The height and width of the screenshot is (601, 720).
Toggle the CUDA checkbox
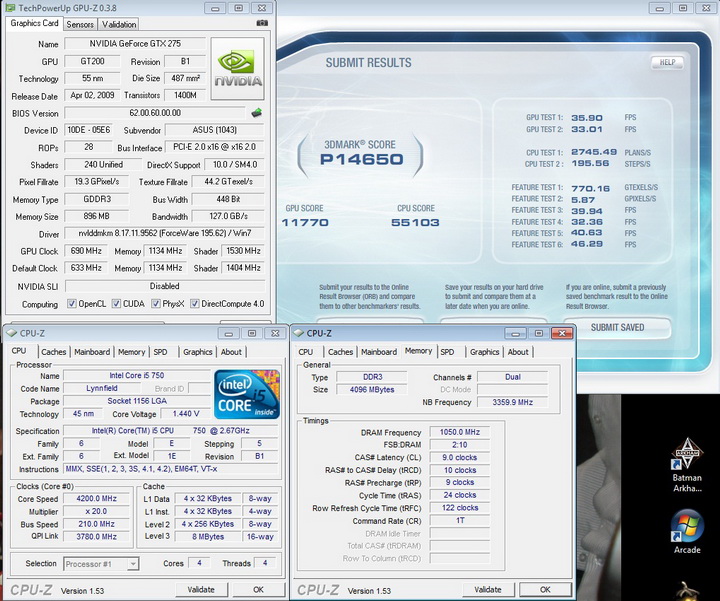click(117, 304)
